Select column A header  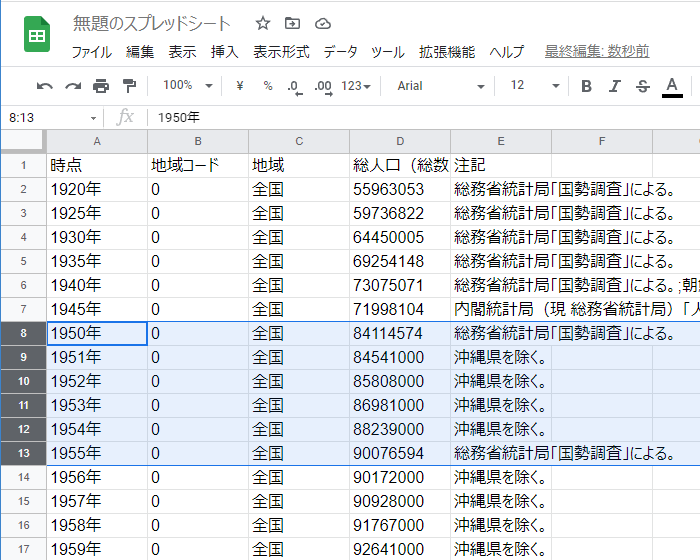coord(97,142)
